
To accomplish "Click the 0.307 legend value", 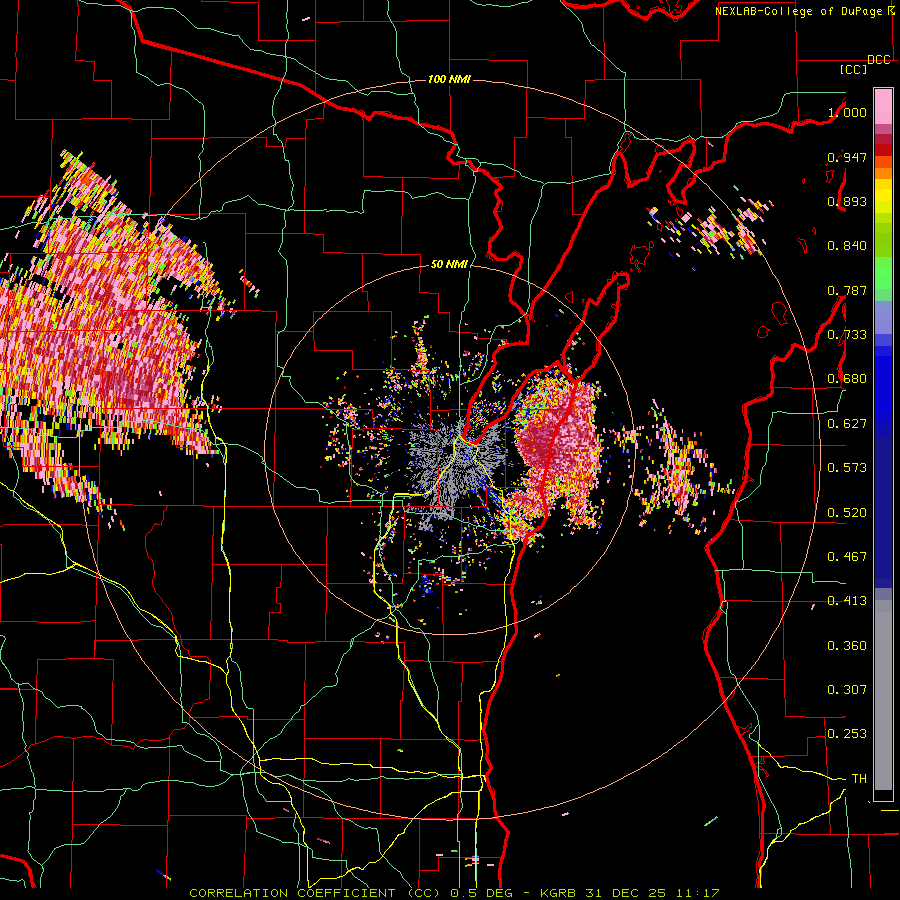I will [847, 690].
